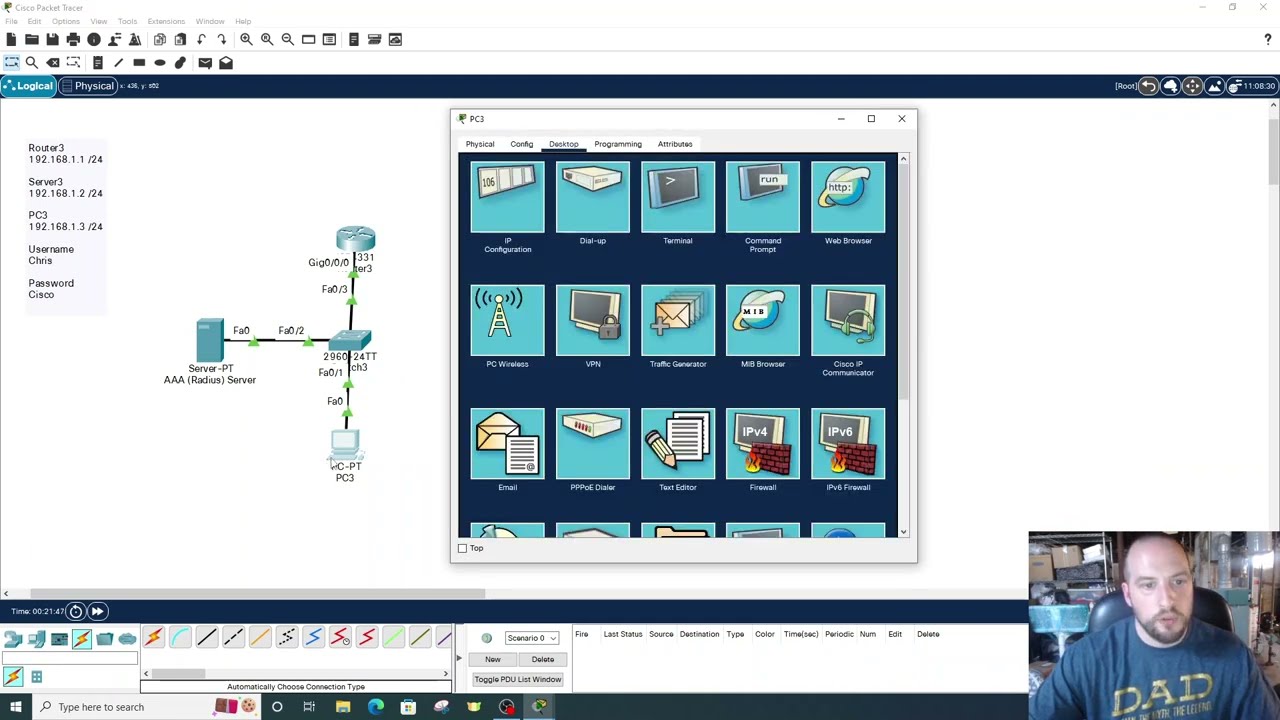
Task: Pick the automatic connection lightning cable
Action: 153,638
